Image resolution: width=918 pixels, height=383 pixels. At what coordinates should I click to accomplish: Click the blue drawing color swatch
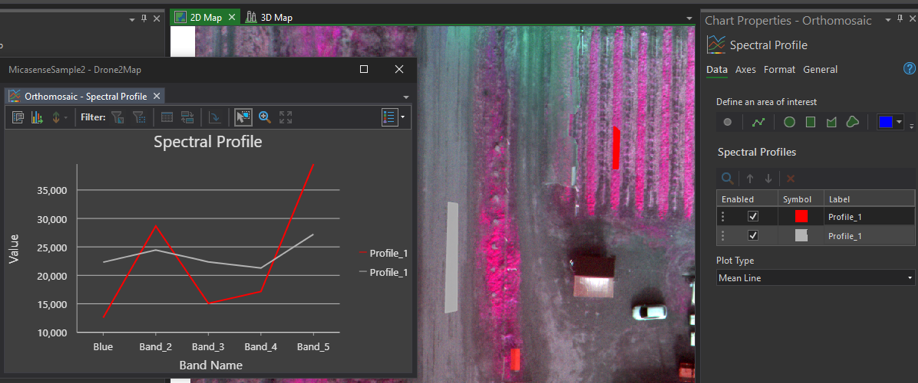tap(885, 122)
